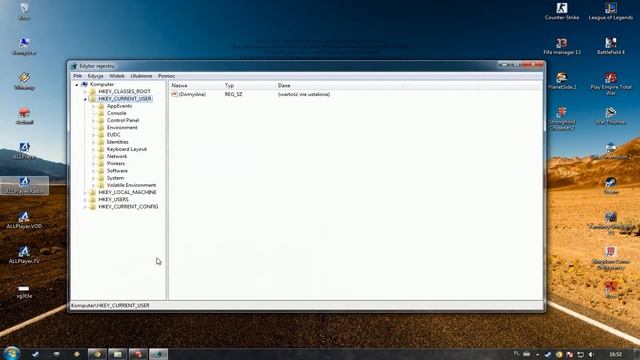
Task: Click the HKEY_CURRENT_CONFIG folder icon
Action: point(93,207)
